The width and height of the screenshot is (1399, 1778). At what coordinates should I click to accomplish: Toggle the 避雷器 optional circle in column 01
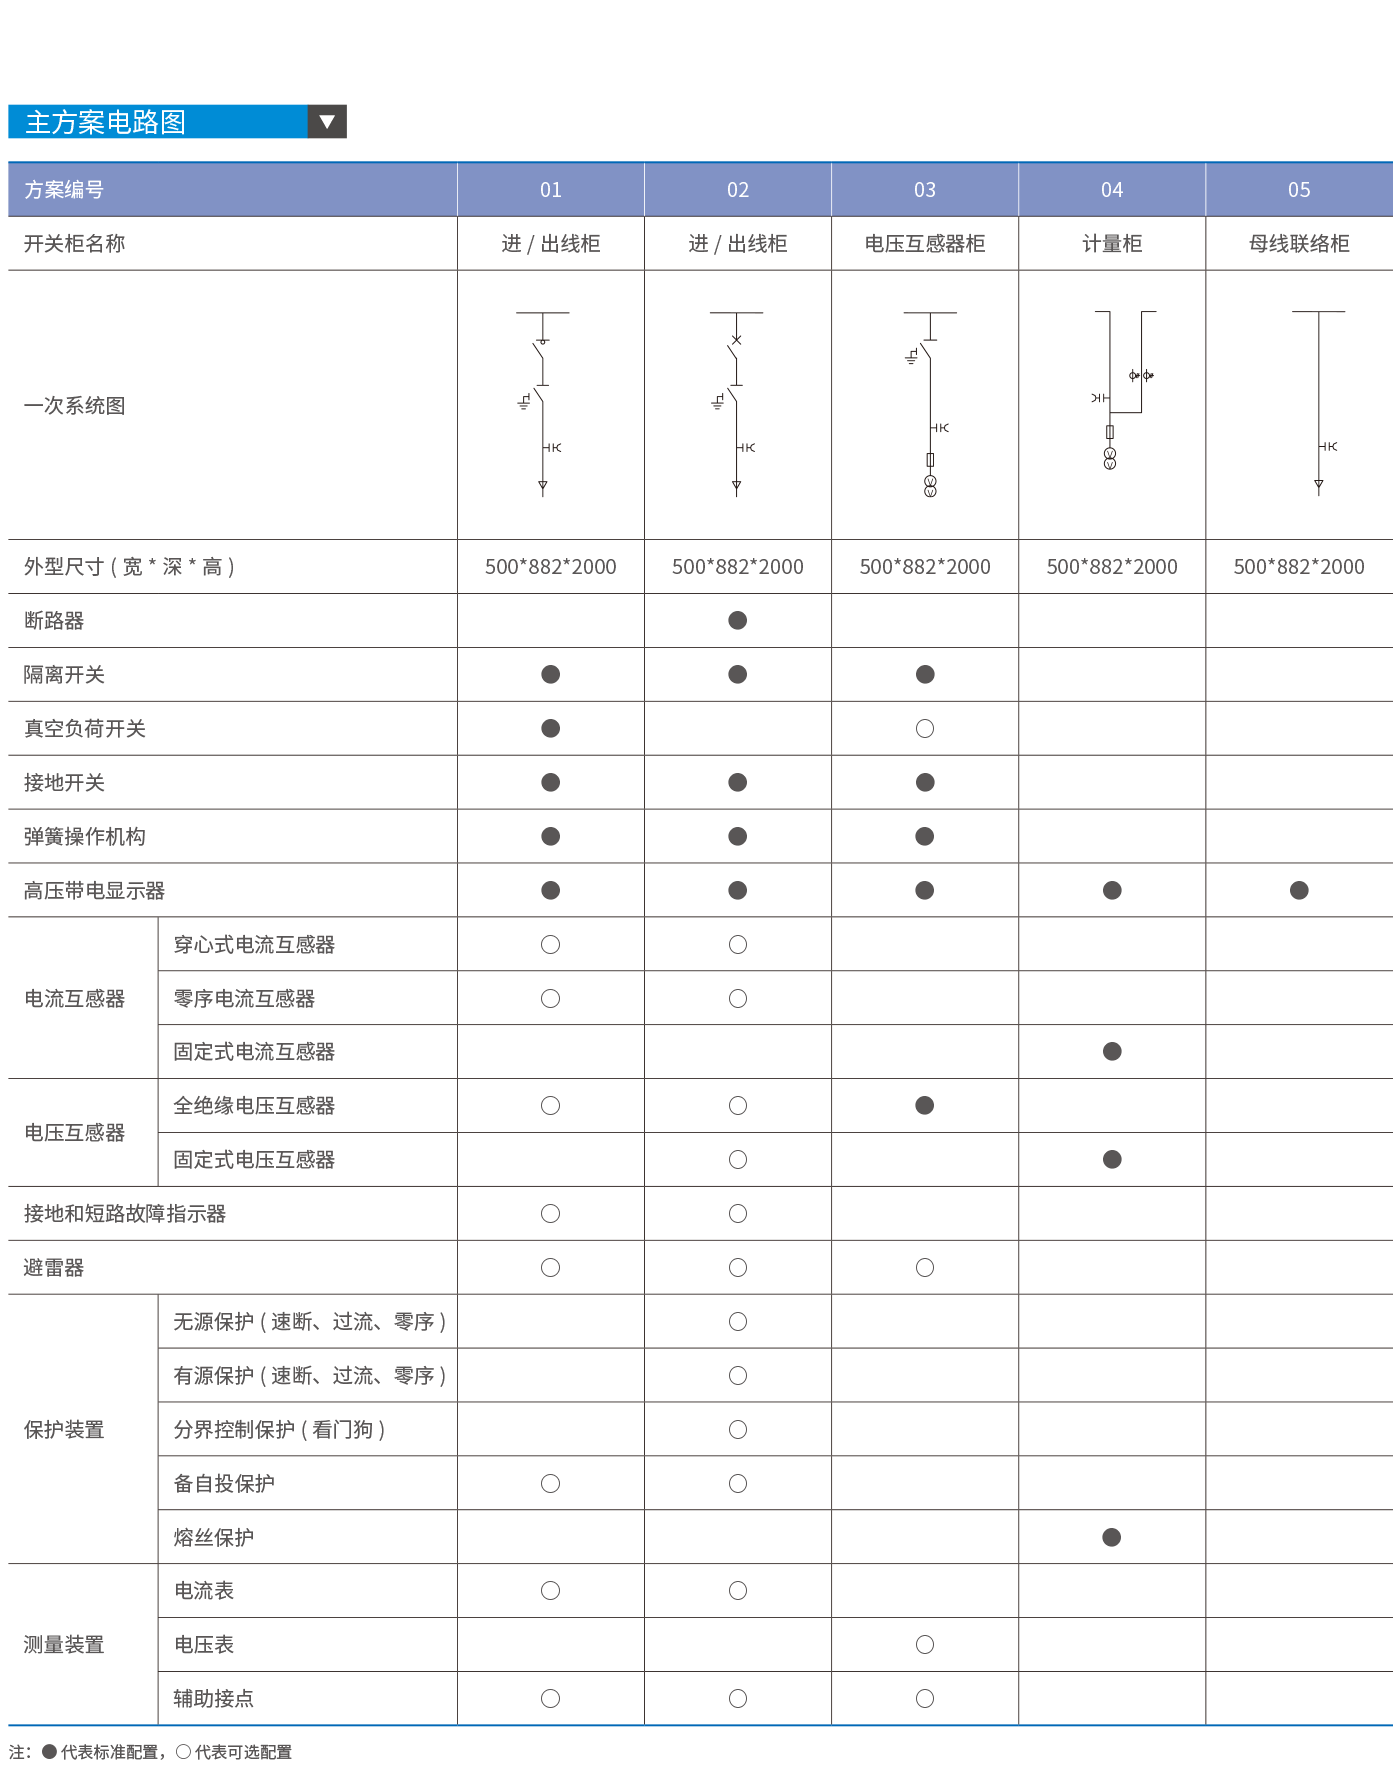[x=550, y=1268]
